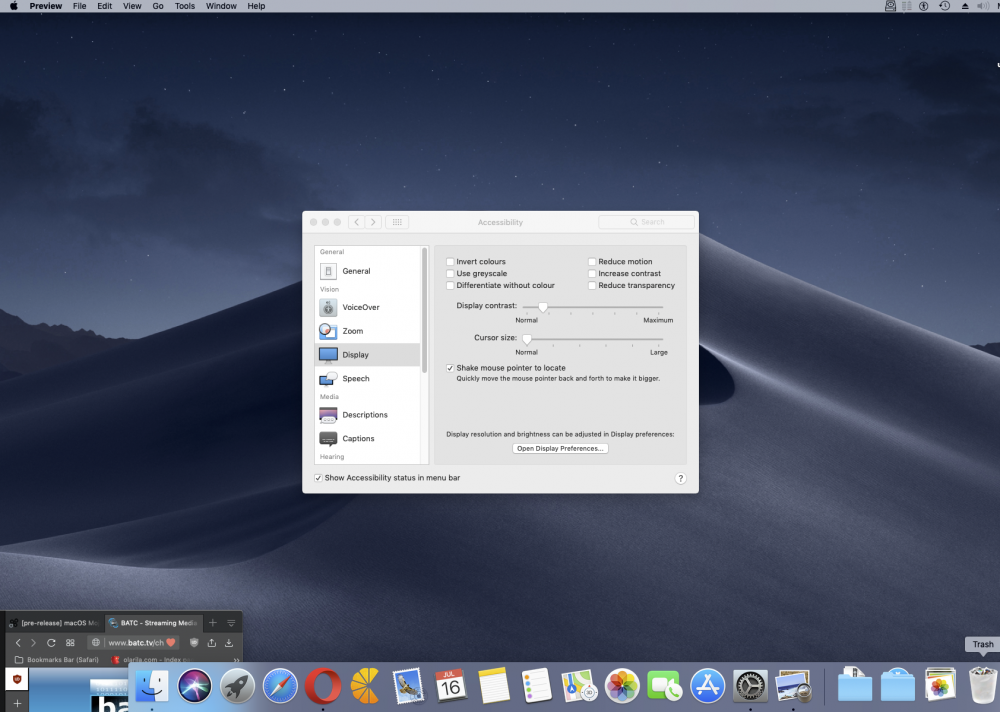The image size is (1000, 712).
Task: Tick the Increase contrast checkbox
Action: tap(592, 274)
